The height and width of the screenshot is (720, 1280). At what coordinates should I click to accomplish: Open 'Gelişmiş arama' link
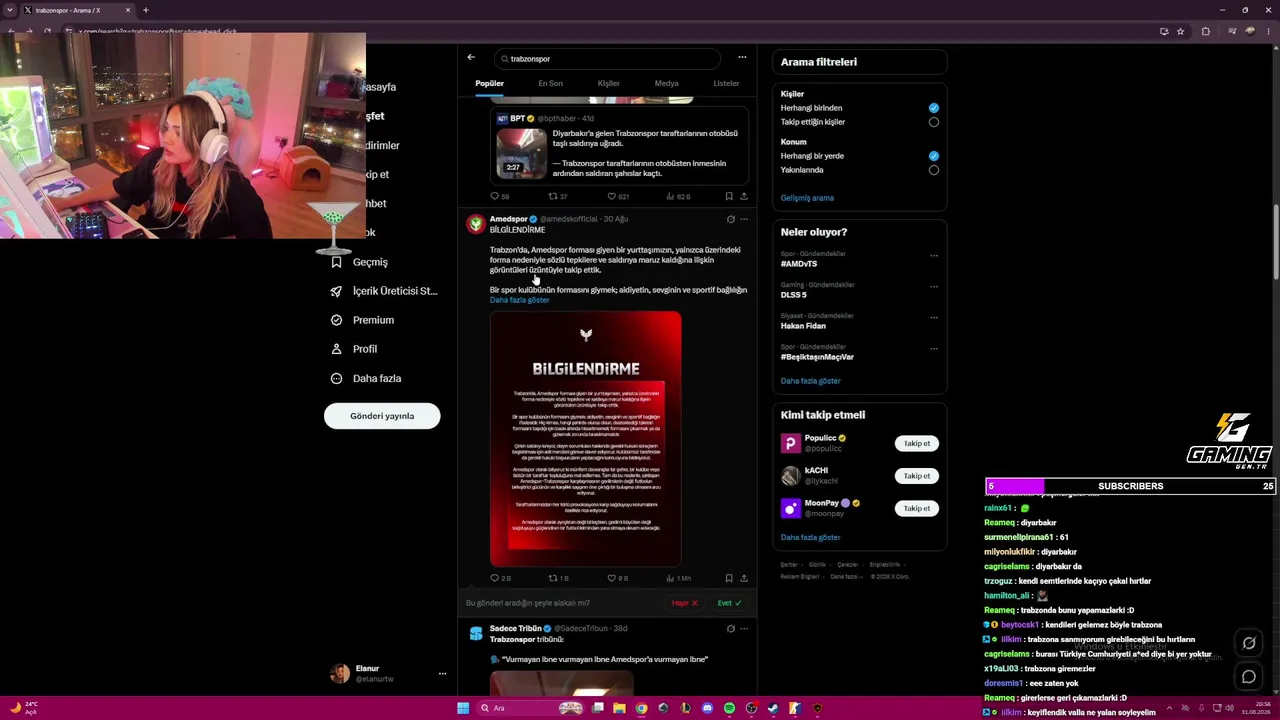pos(807,198)
